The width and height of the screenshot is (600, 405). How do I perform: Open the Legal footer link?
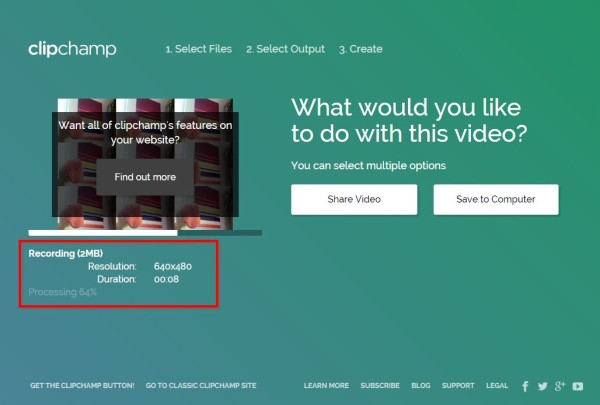click(497, 385)
